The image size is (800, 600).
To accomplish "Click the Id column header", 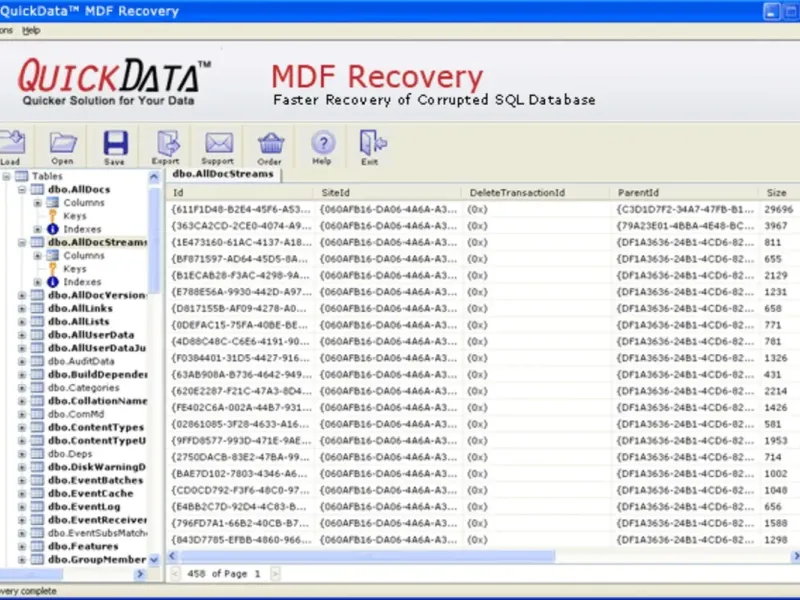I will [x=240, y=192].
